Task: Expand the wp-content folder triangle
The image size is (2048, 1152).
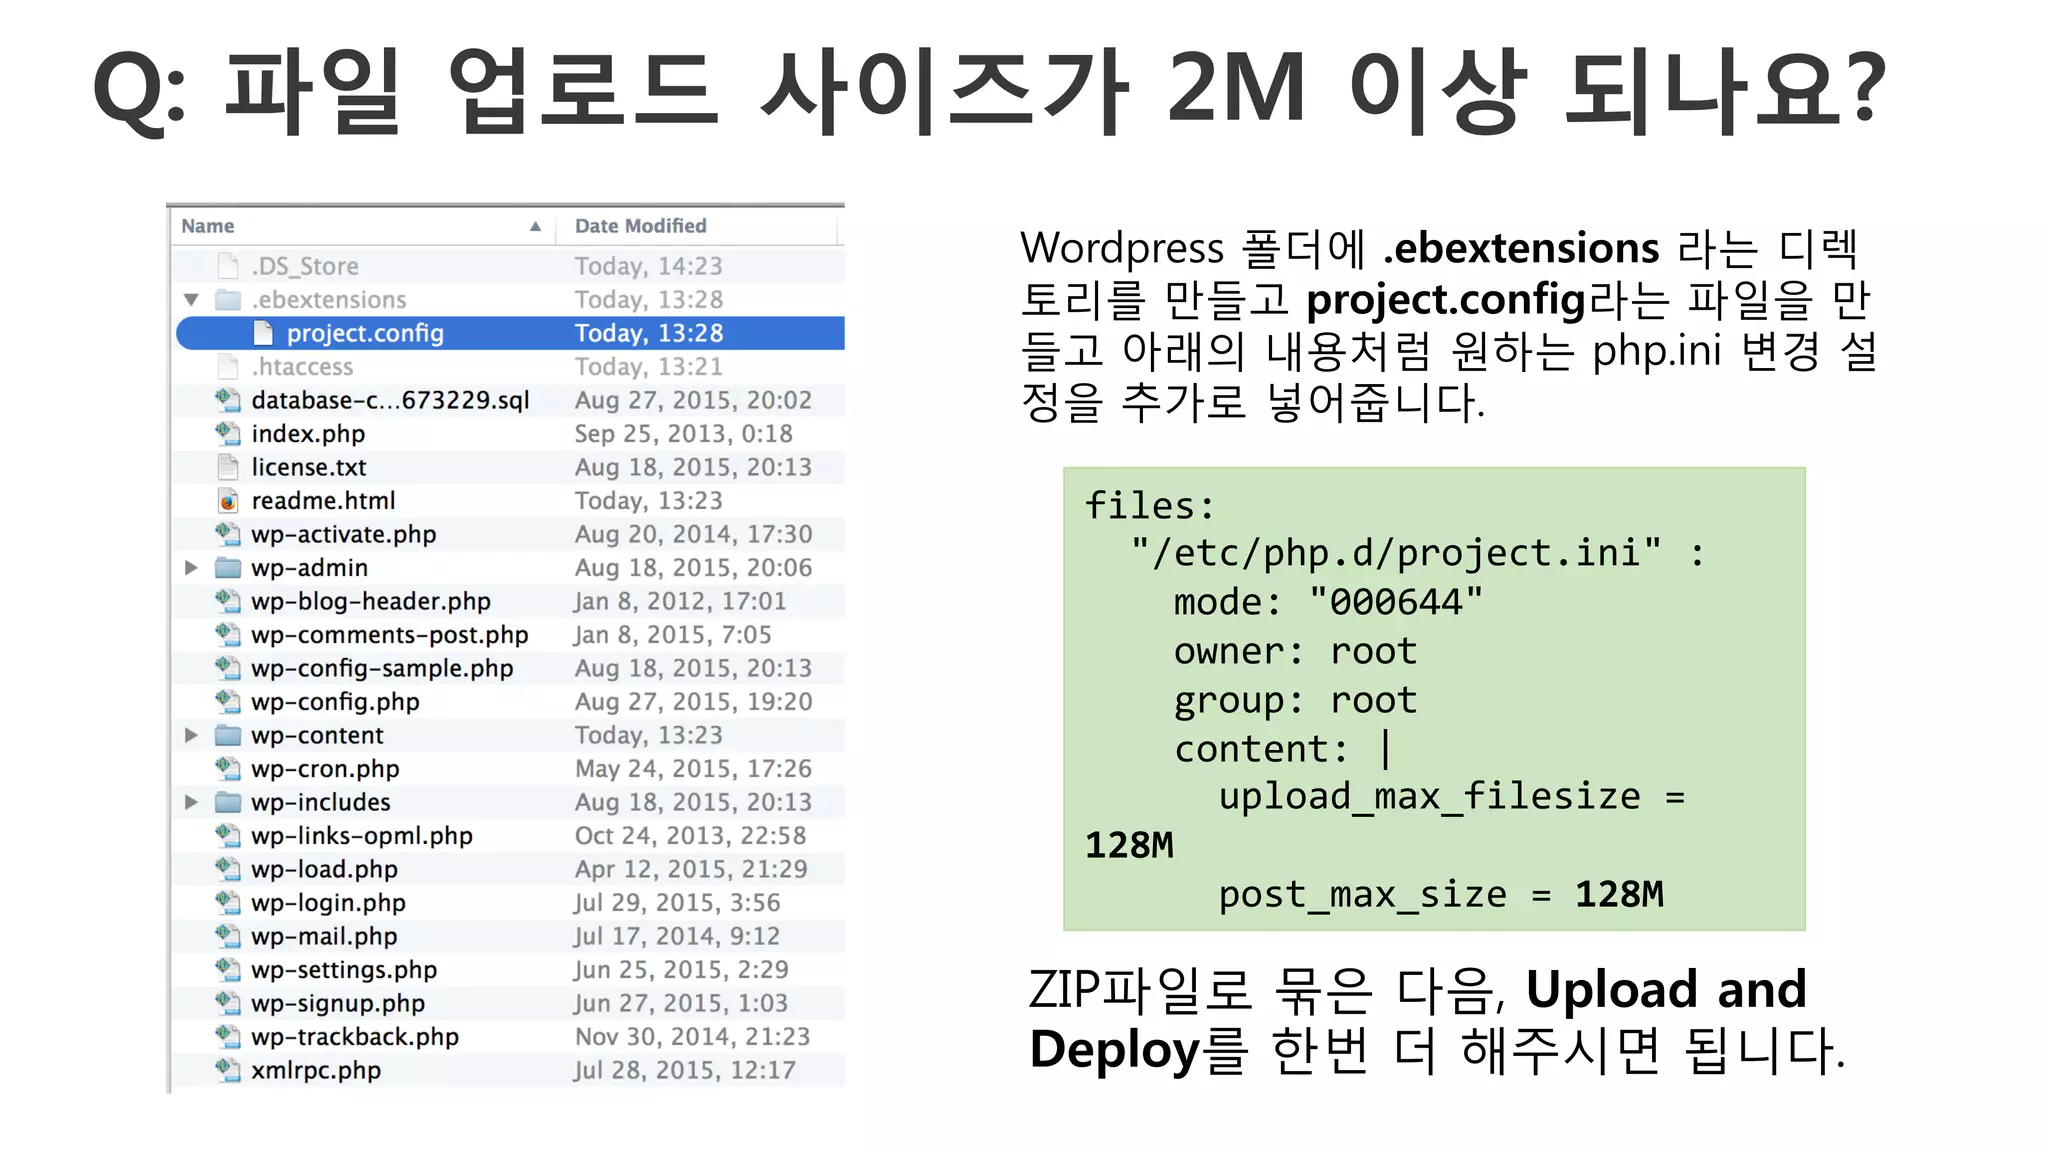Action: coord(192,735)
